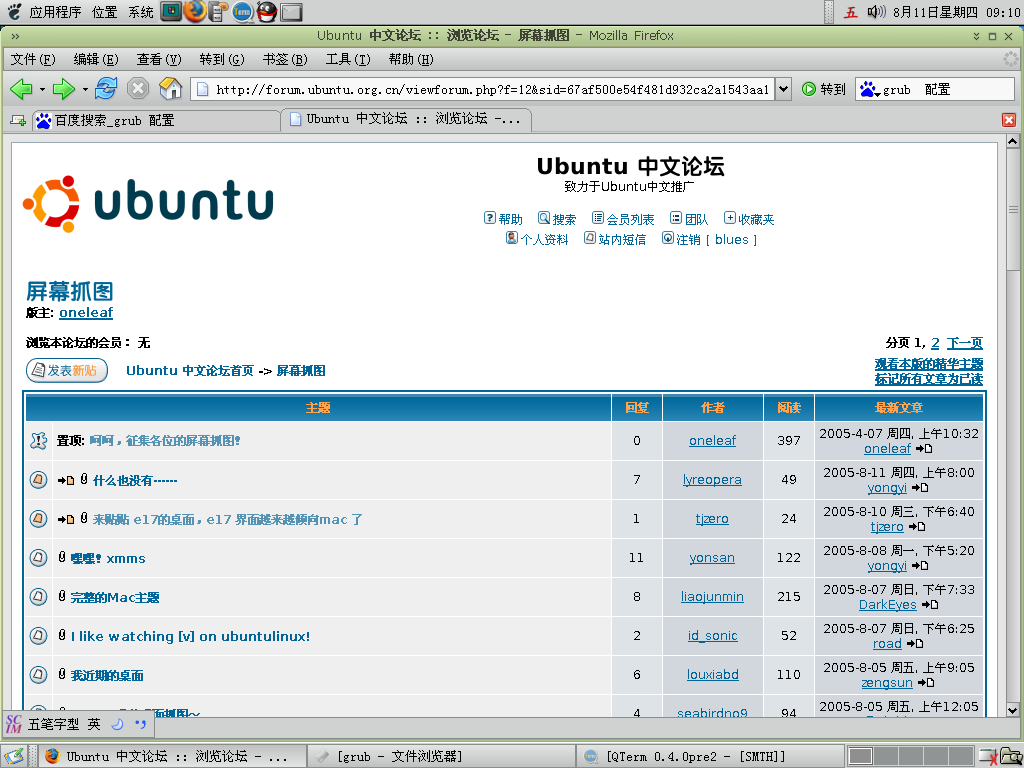Open the topic 完整的Mac主题
The image size is (1024, 768).
point(115,597)
